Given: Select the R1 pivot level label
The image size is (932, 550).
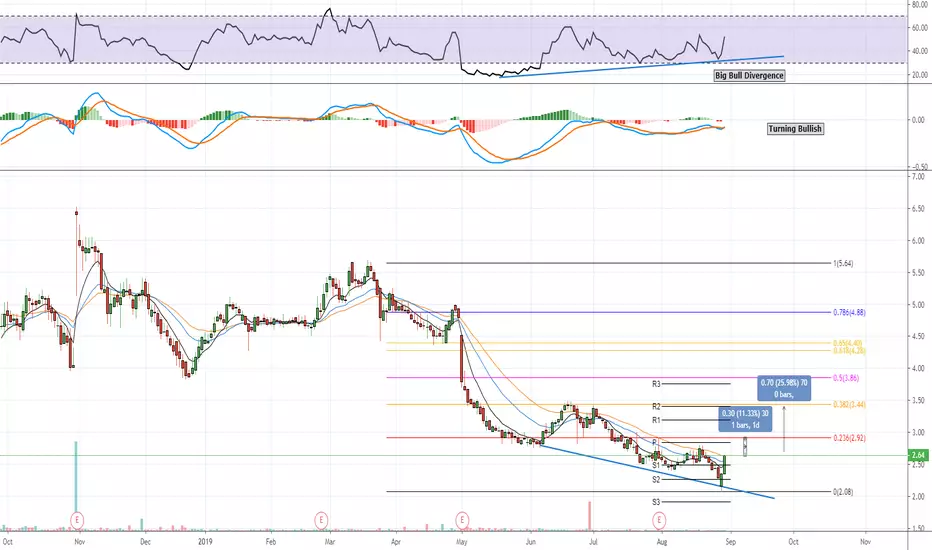Looking at the screenshot, I should coord(656,420).
